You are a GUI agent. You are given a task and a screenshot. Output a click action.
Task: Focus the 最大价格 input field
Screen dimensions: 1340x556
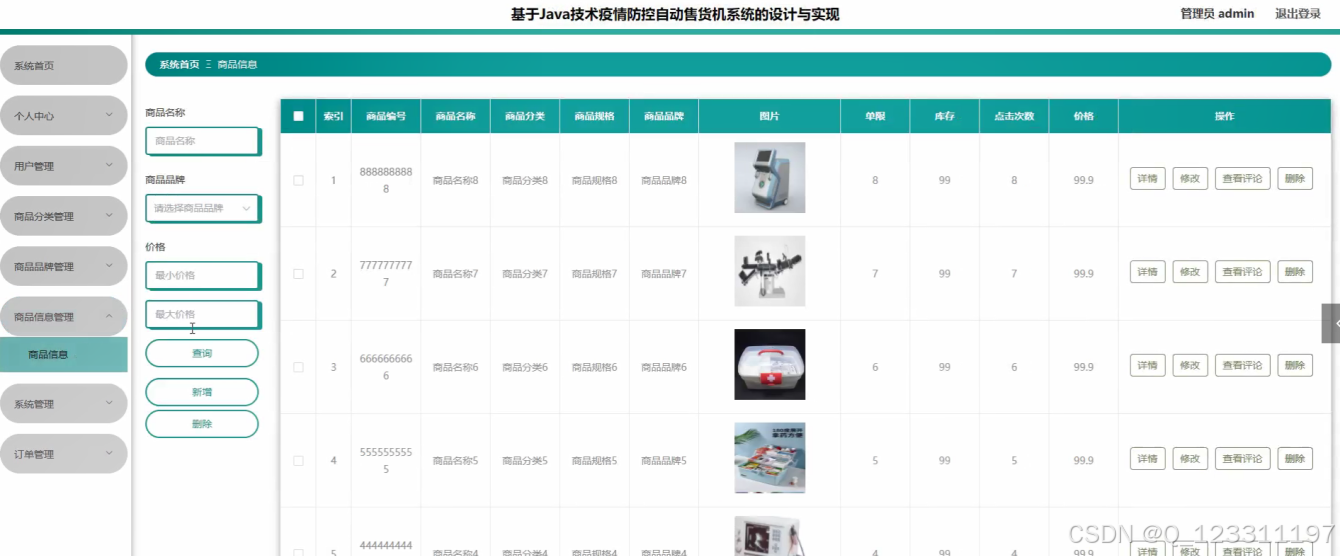pos(203,314)
